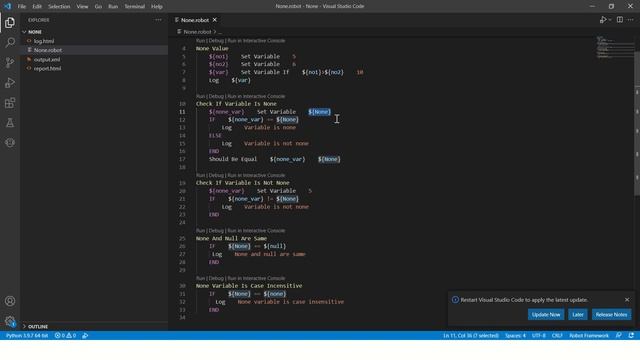Open the Help menu
The height and width of the screenshot is (360, 640).
(157, 7)
